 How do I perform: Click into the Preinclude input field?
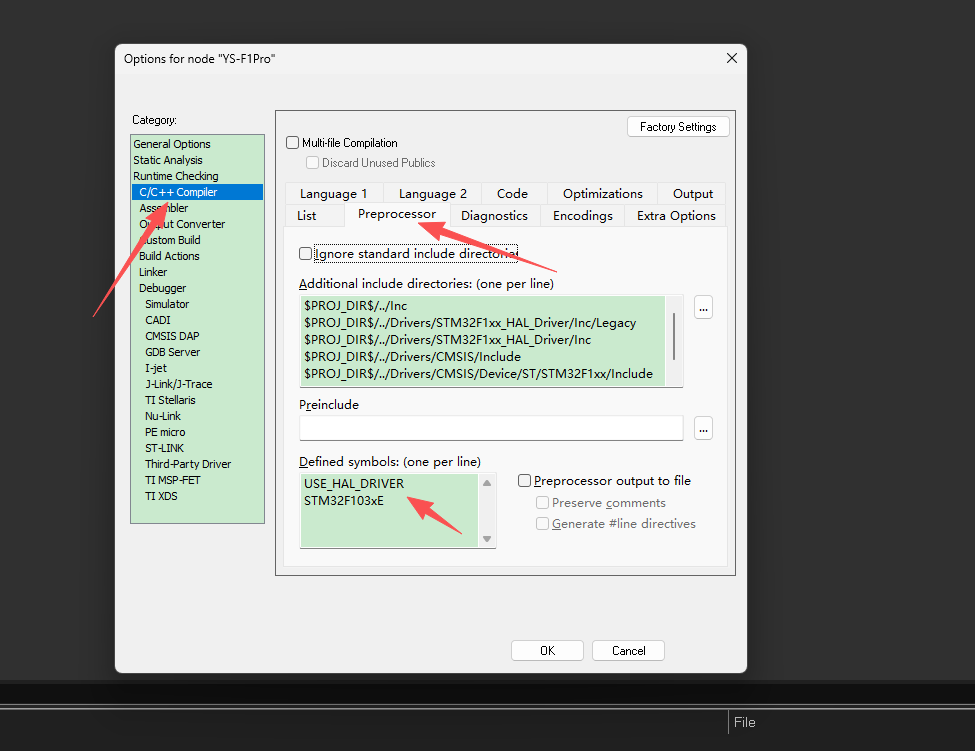pos(491,428)
